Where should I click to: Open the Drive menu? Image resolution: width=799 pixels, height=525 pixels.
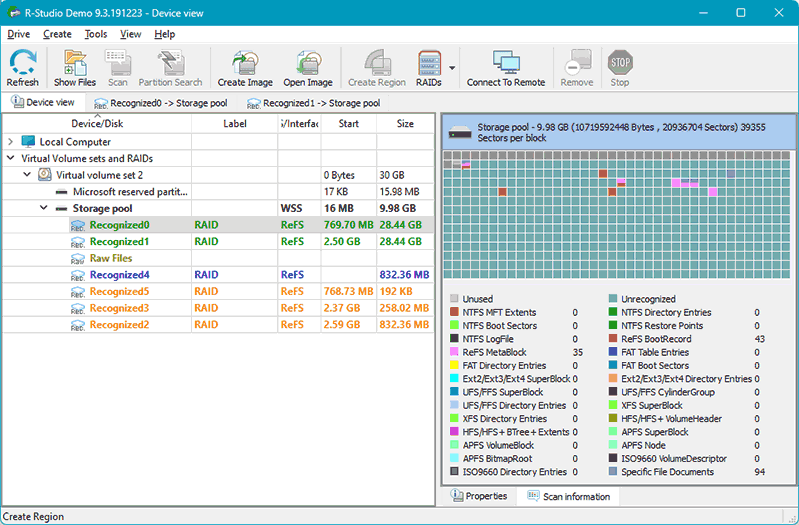[x=18, y=34]
